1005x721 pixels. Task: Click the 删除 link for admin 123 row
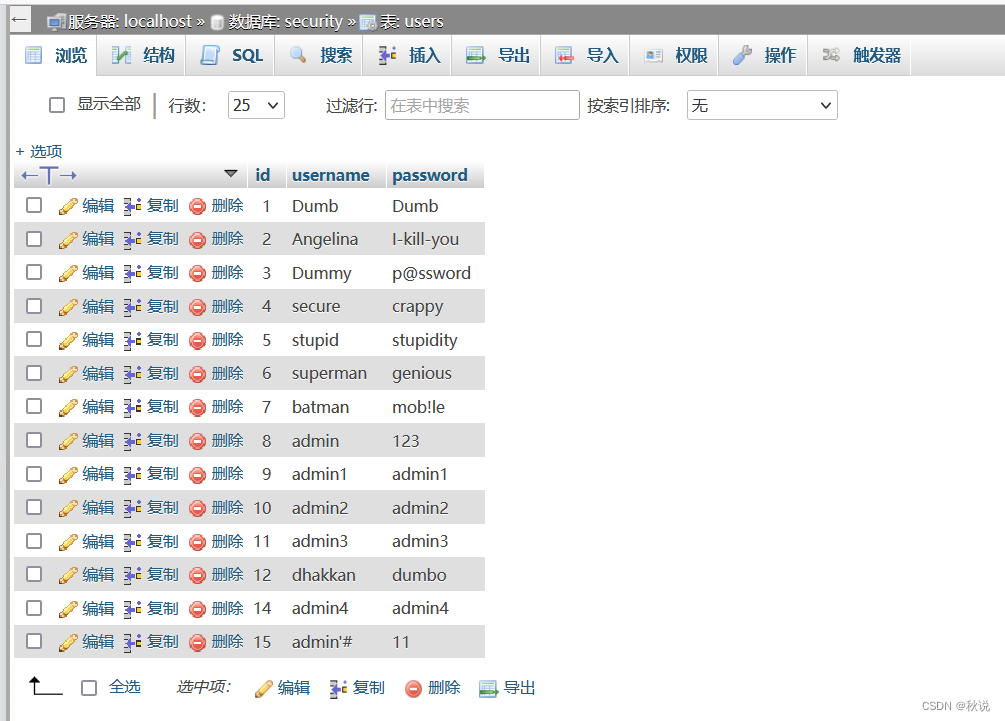228,440
